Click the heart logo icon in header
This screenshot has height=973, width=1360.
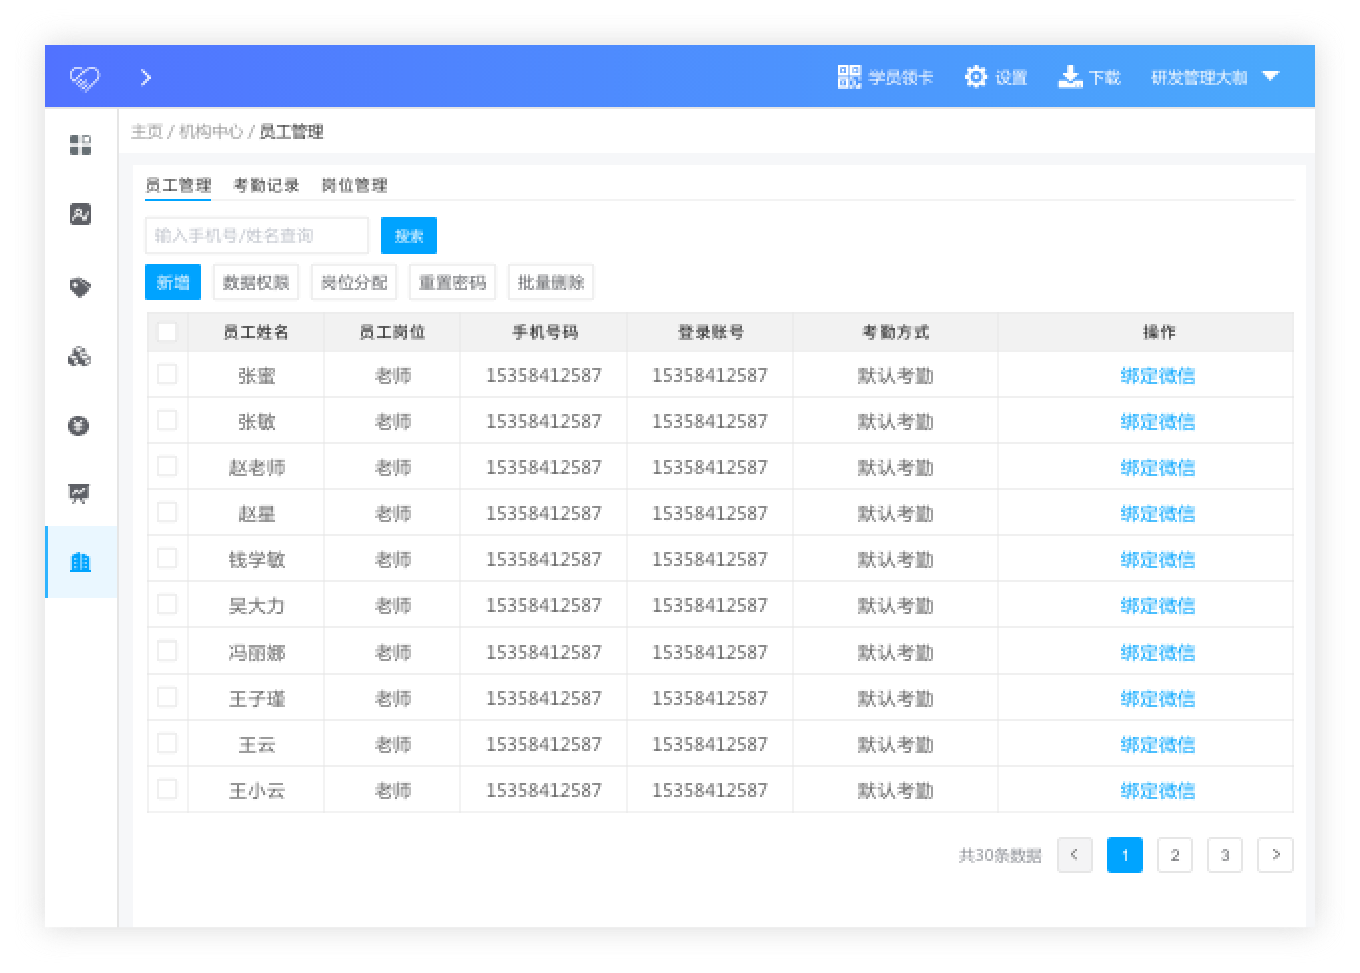tap(85, 77)
